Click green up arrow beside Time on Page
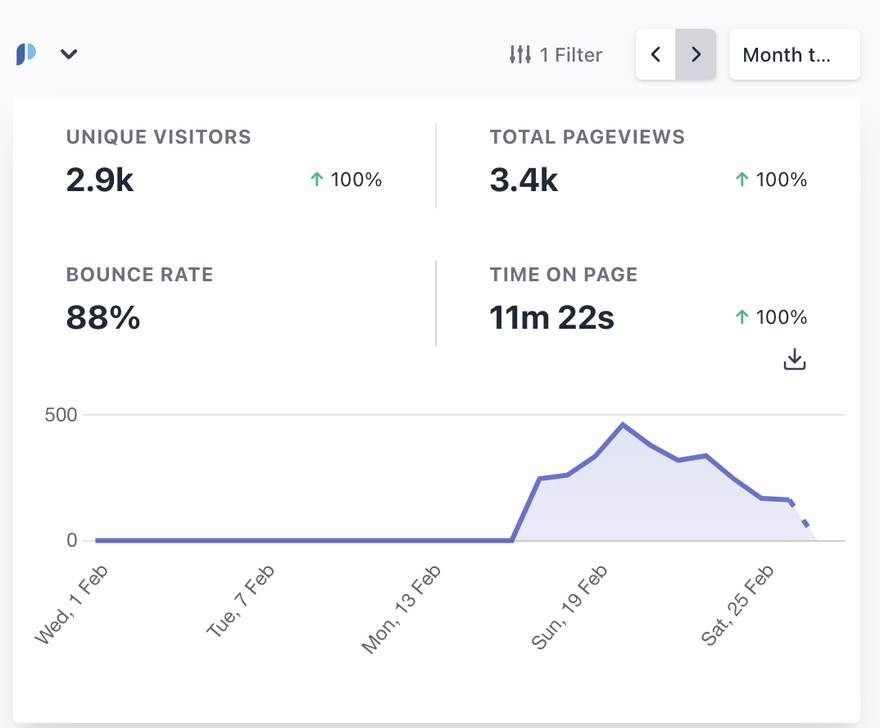The image size is (880, 728). coord(741,317)
